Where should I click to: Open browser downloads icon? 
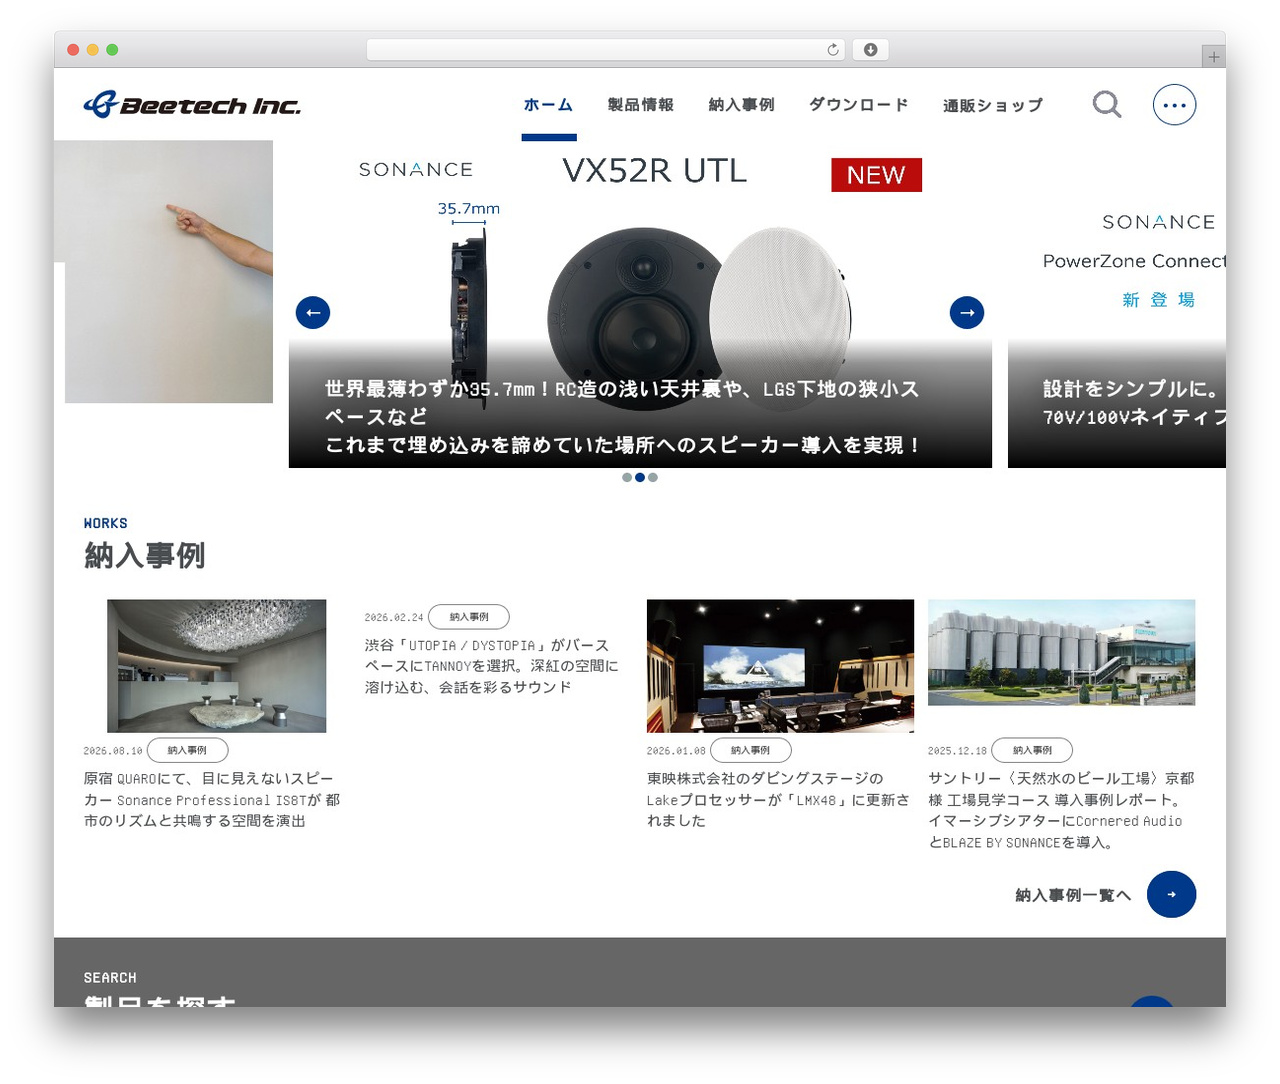click(x=870, y=50)
